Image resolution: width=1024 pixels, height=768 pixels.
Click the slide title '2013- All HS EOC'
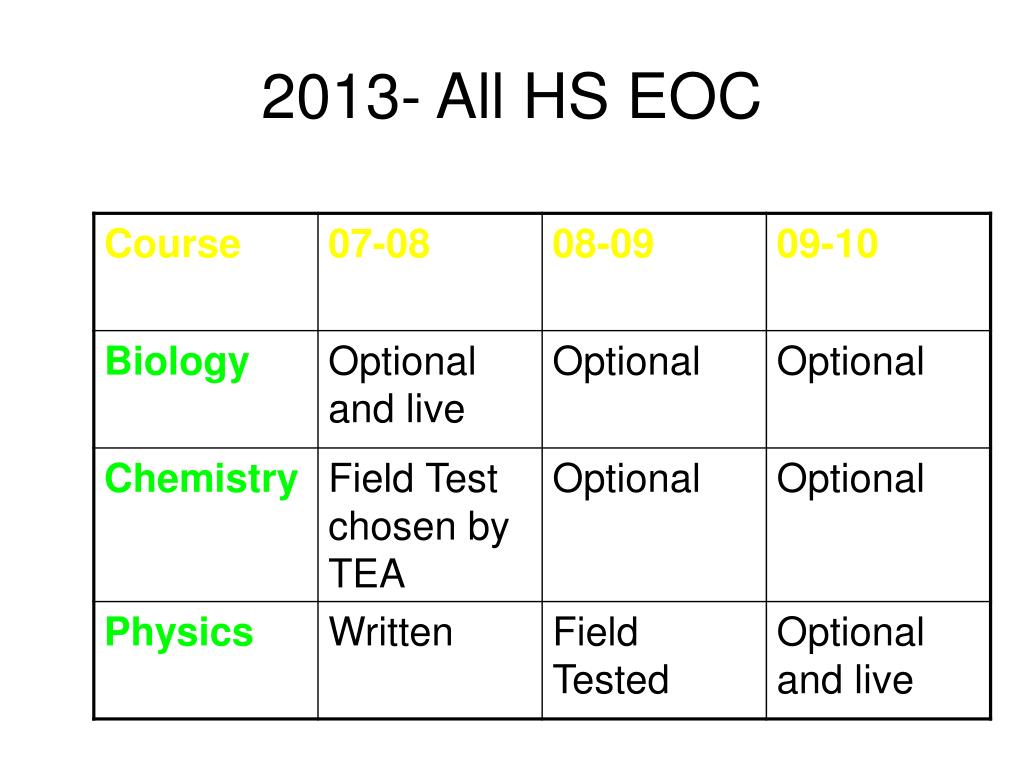(x=511, y=97)
